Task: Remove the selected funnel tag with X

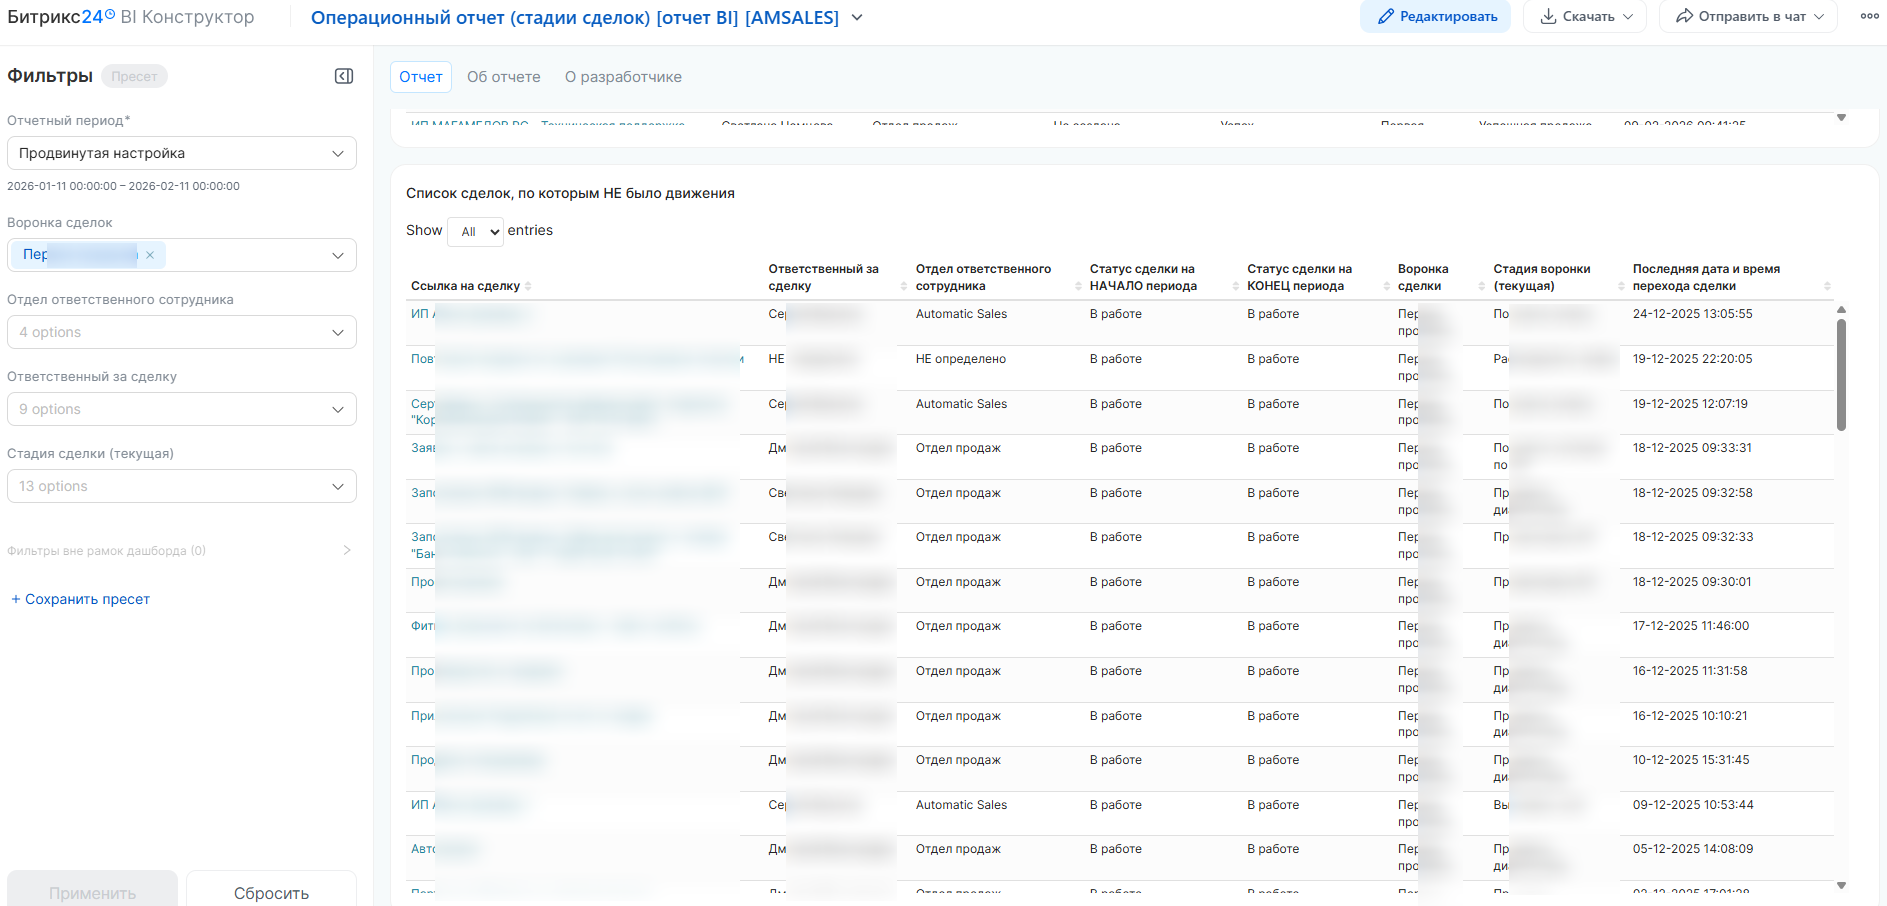Action: tap(150, 255)
